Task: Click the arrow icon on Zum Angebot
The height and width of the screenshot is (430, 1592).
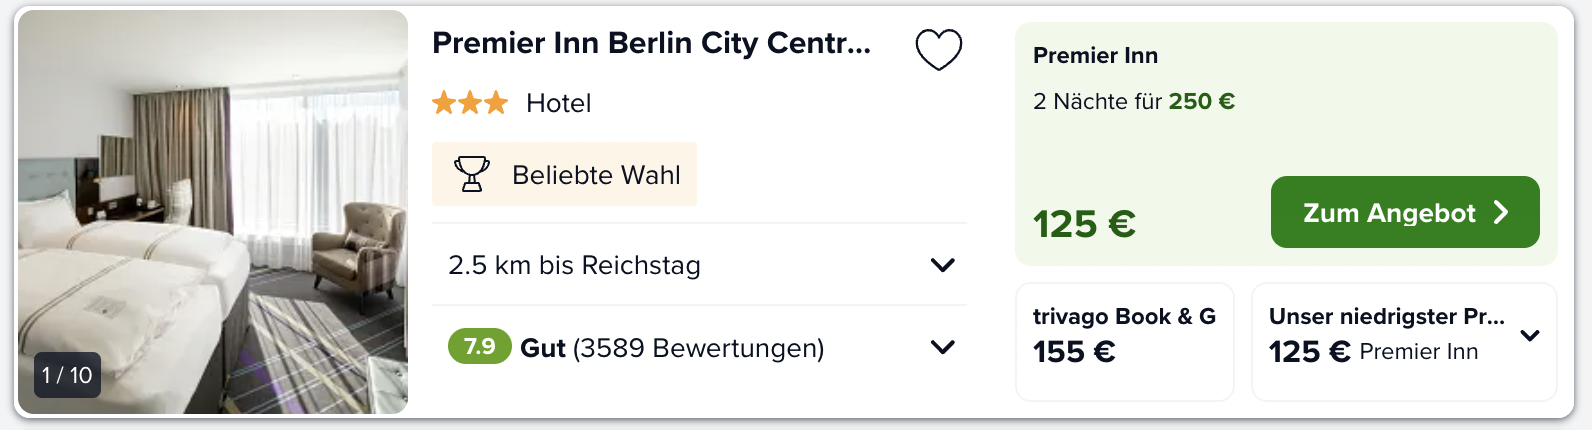Action: 1501,212
